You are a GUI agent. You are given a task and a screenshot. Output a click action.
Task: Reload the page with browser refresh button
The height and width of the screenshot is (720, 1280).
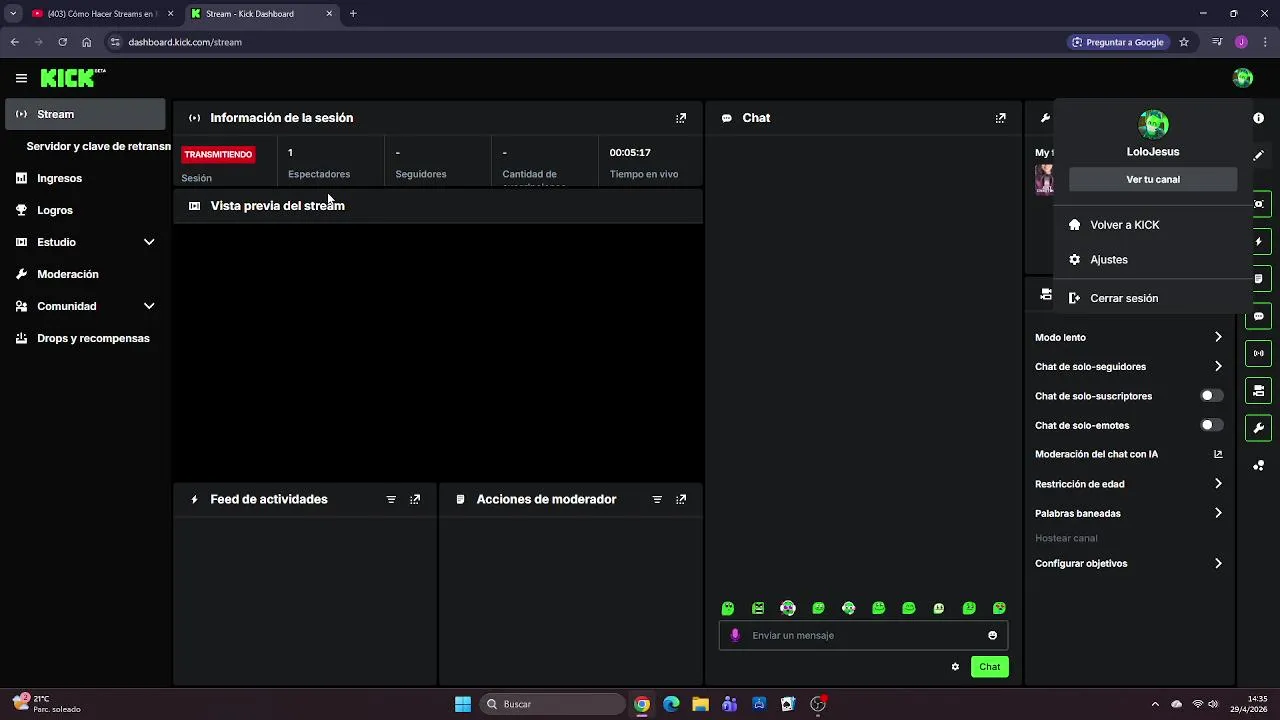coord(62,42)
